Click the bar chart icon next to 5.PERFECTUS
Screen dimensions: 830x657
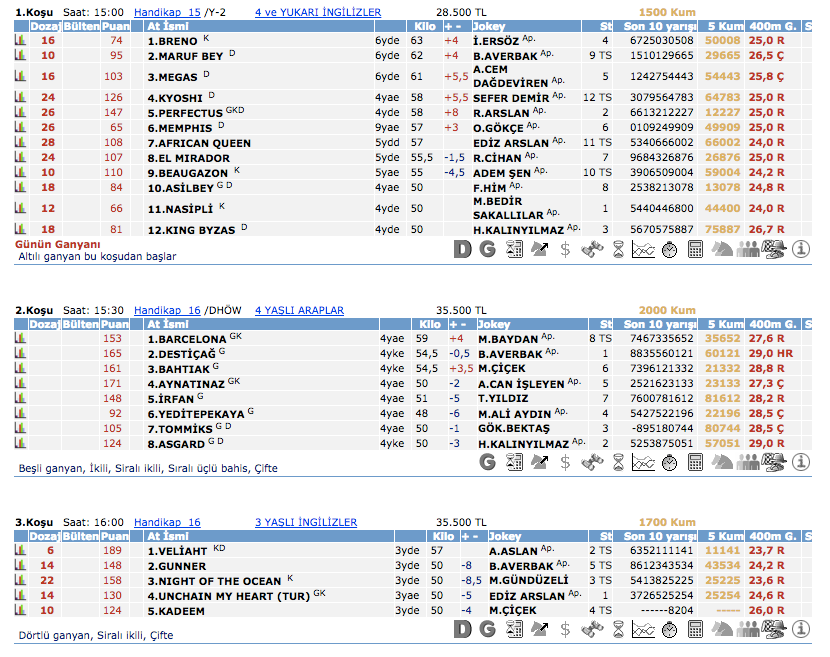20,113
